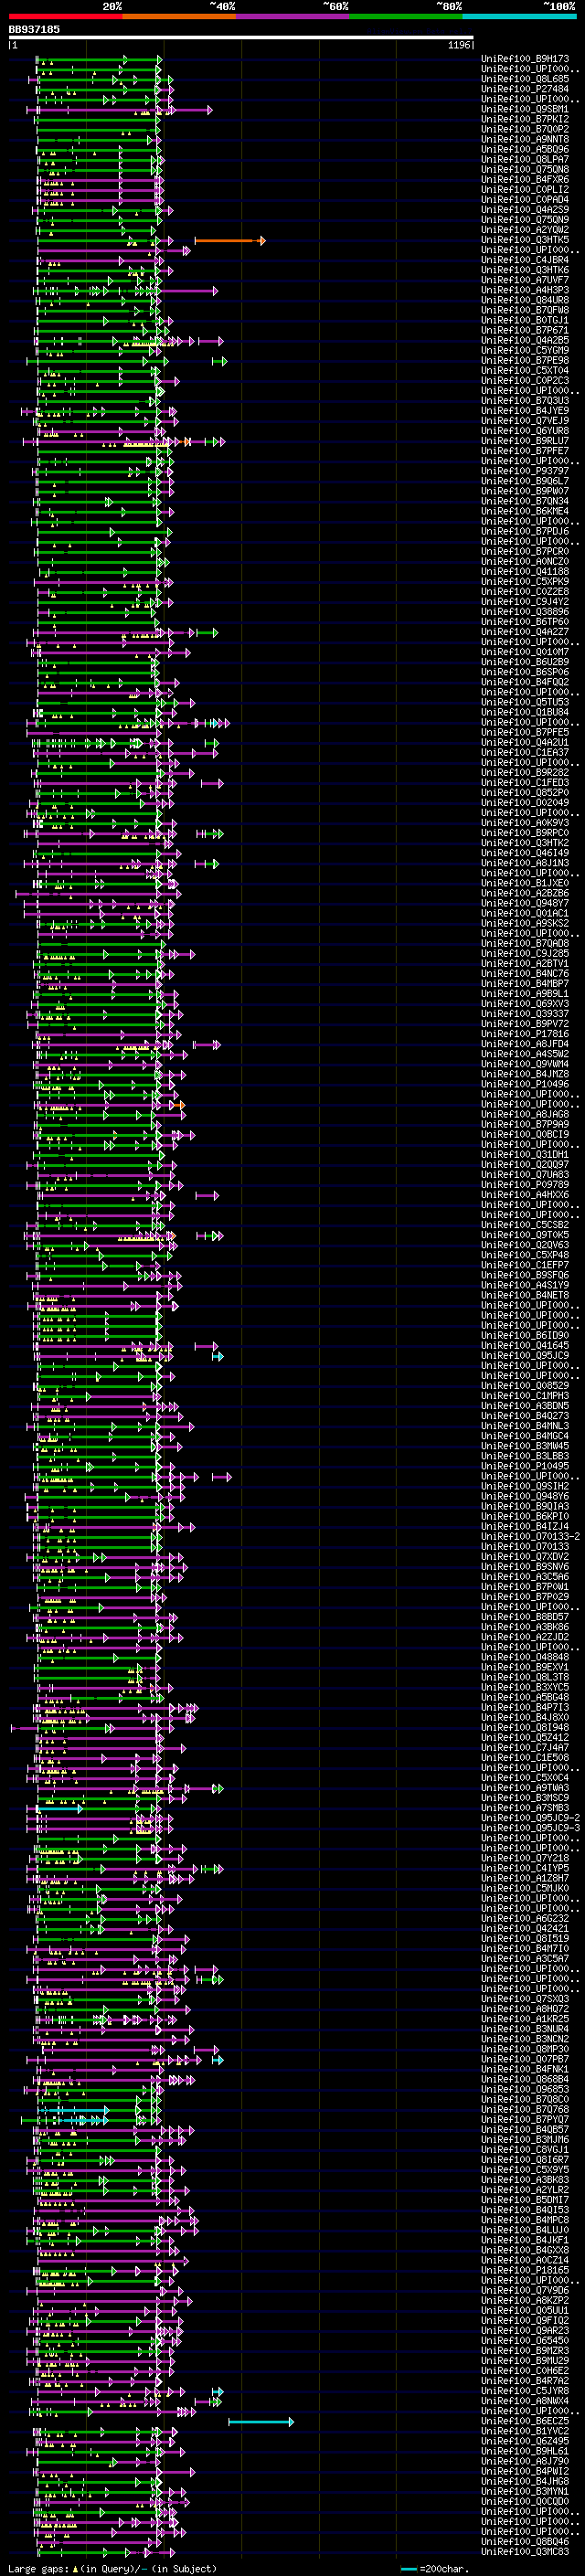This screenshot has width=585, height=2576.
Task: Choose the UniRef100_C0PAD4 entry
Action: pos(525,200)
